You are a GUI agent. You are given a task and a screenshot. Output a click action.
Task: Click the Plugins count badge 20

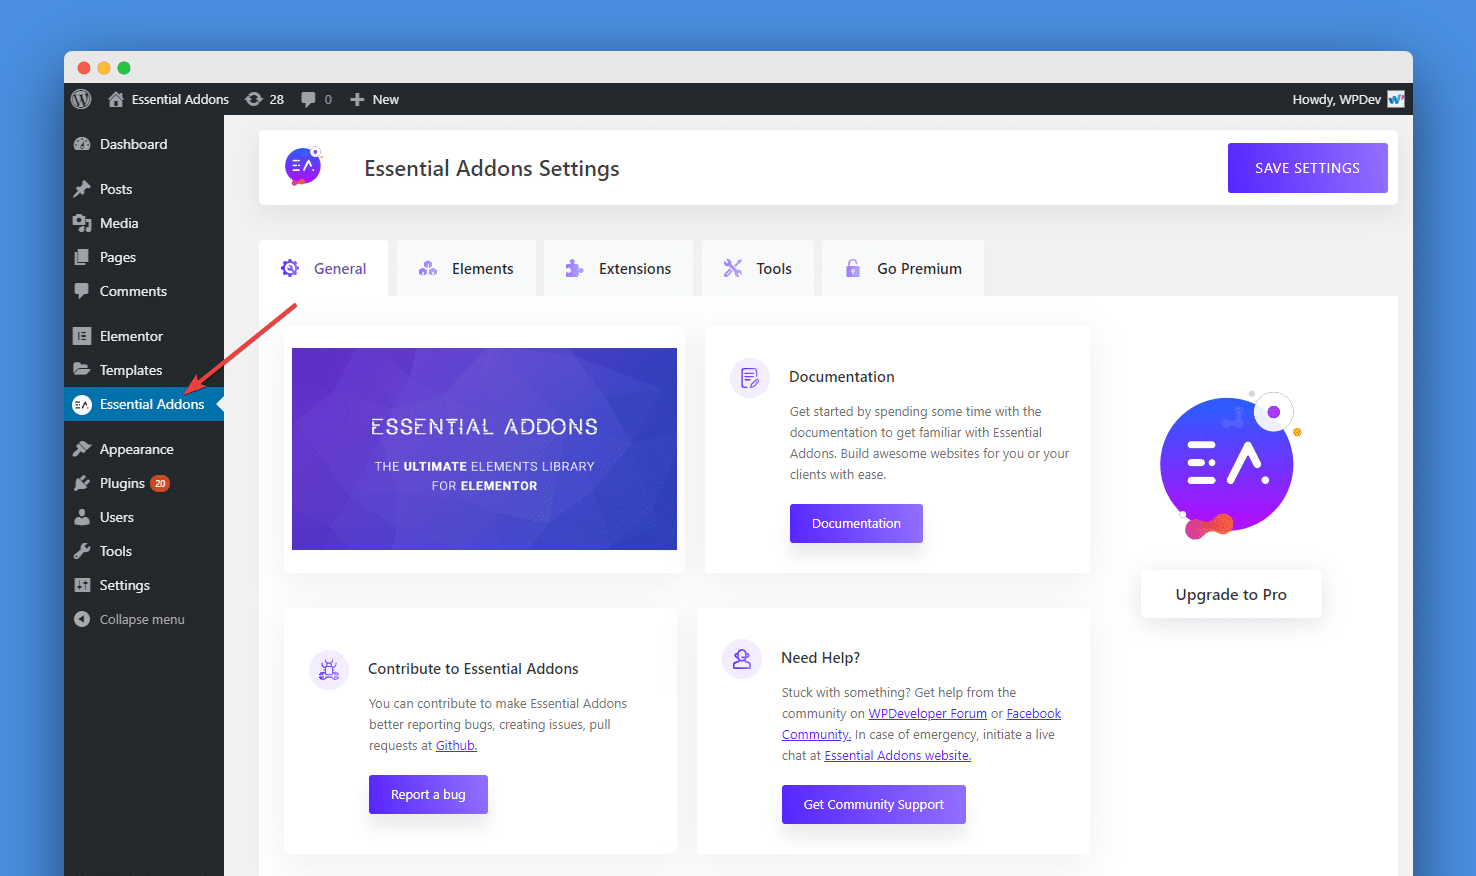pos(160,483)
